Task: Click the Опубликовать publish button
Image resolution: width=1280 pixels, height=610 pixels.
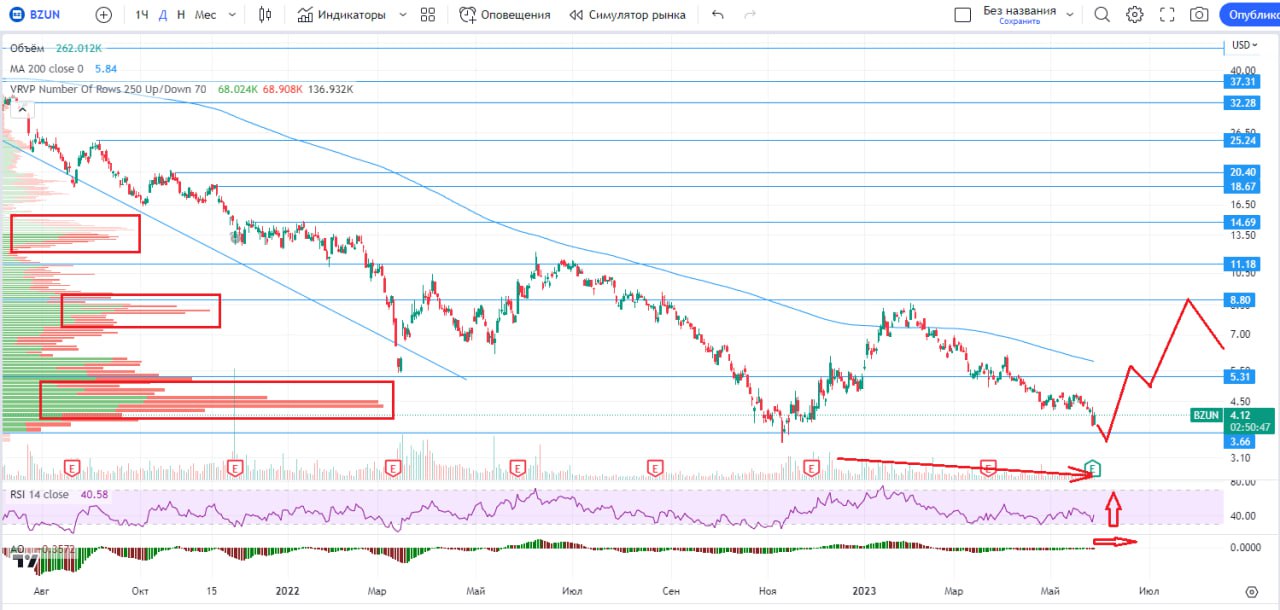Action: 1252,15
